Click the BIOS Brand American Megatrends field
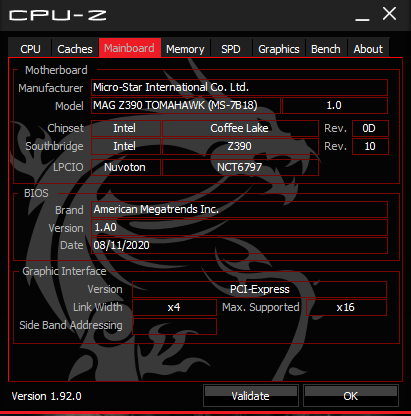This screenshot has width=411, height=416. [x=239, y=209]
